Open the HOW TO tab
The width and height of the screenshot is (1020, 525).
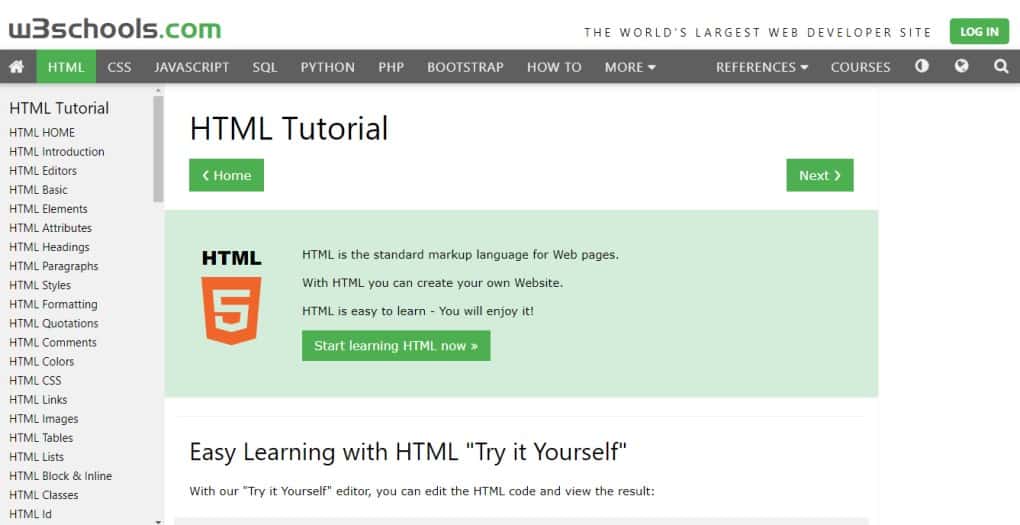pos(554,67)
